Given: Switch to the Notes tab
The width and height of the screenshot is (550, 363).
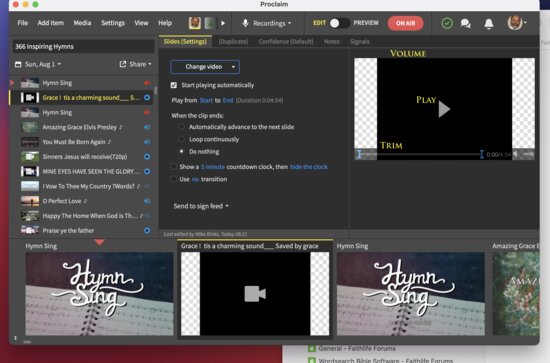Looking at the screenshot, I should pos(331,41).
